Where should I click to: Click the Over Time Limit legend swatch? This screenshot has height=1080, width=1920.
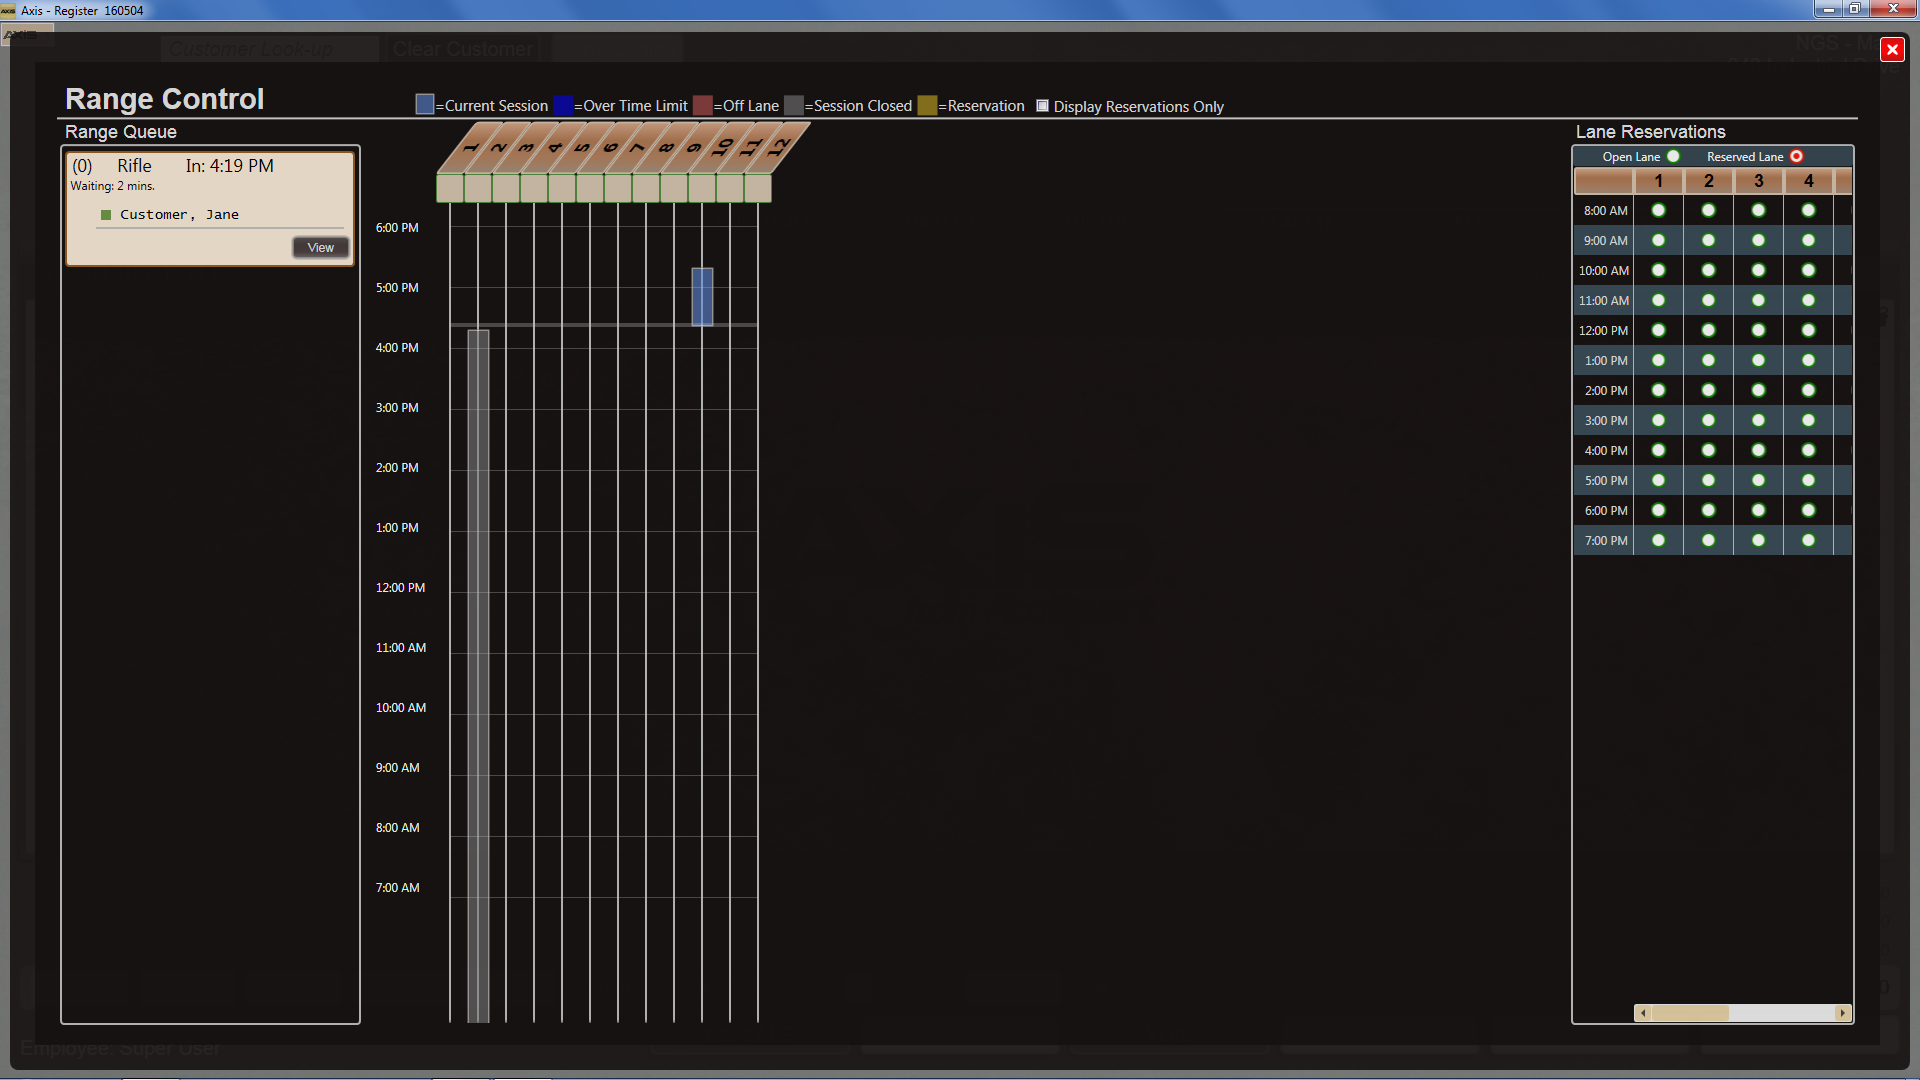point(564,105)
